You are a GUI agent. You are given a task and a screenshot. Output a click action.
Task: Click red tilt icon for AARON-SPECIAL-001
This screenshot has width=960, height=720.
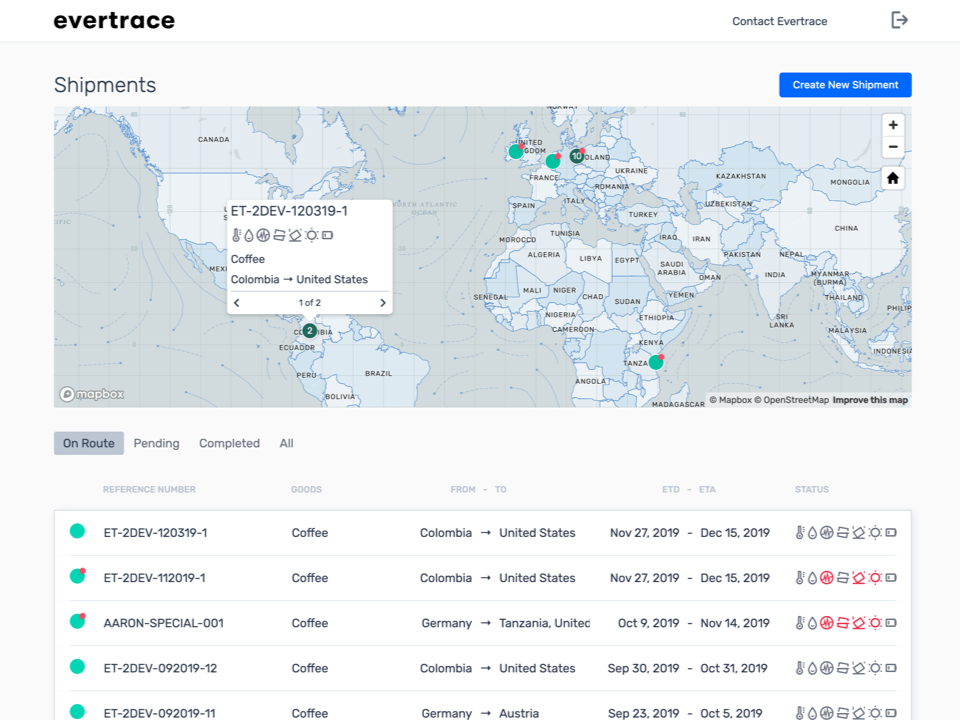tap(858, 623)
